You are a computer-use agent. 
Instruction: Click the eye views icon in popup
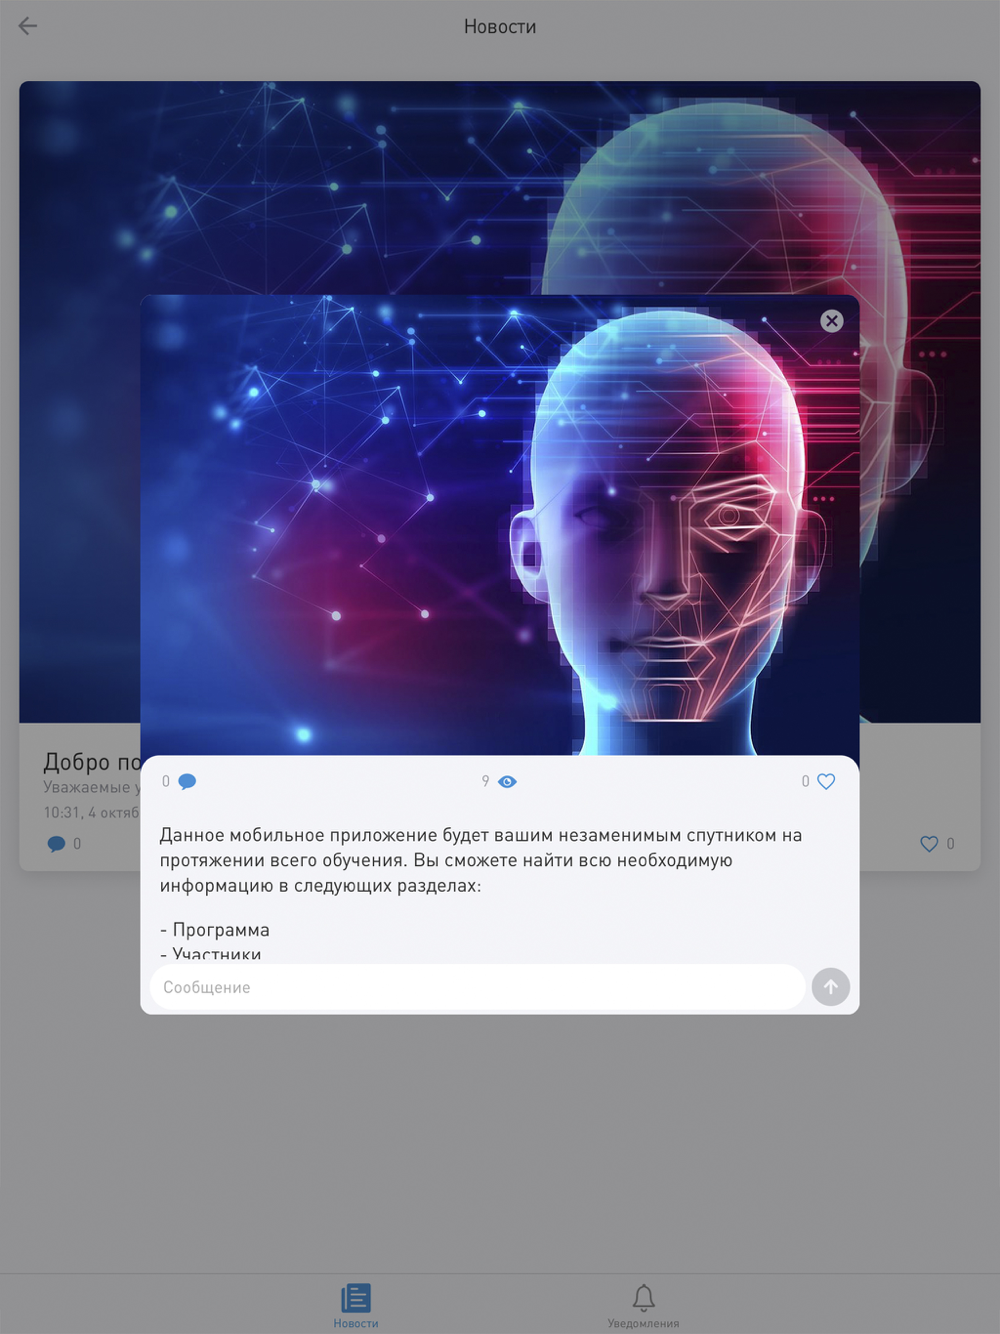[507, 782]
